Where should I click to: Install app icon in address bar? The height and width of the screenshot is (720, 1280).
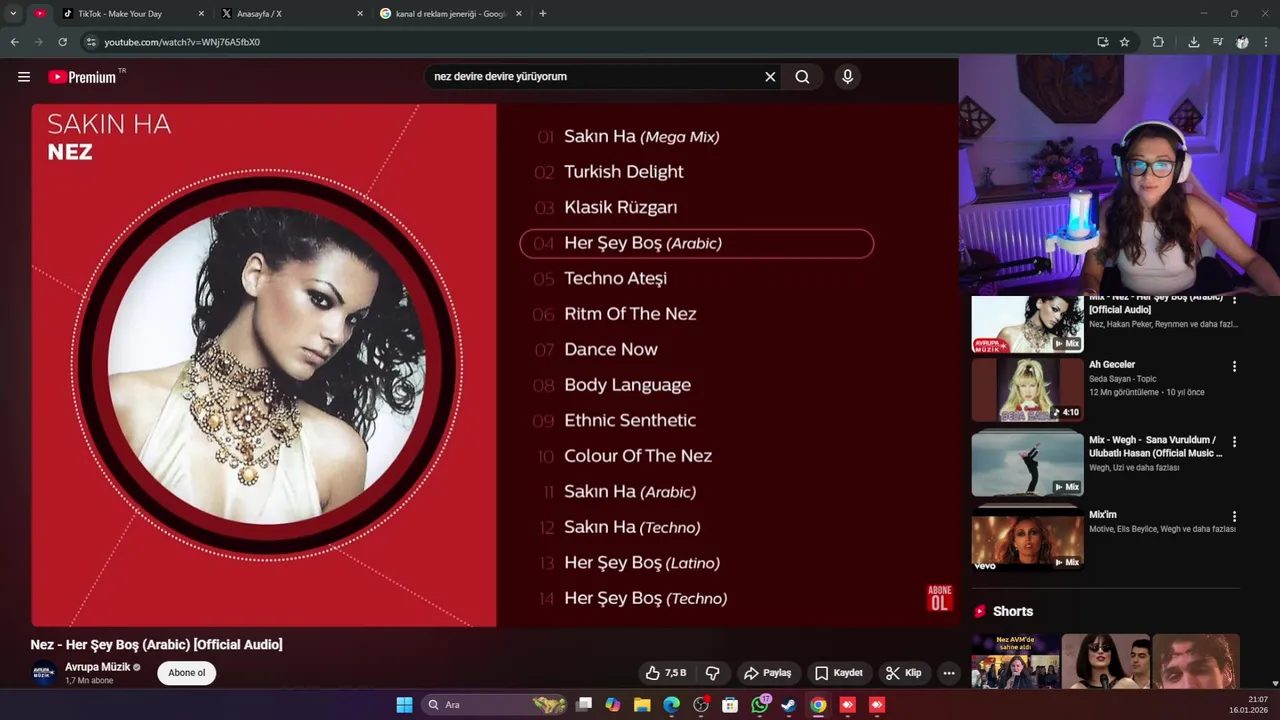coord(1102,42)
